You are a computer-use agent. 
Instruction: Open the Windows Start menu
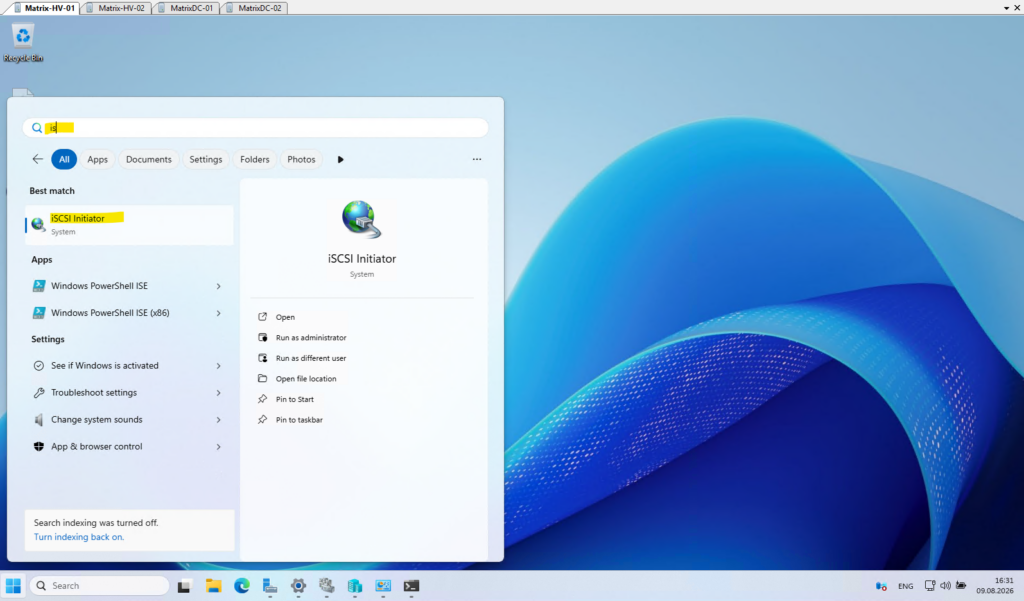click(x=14, y=585)
